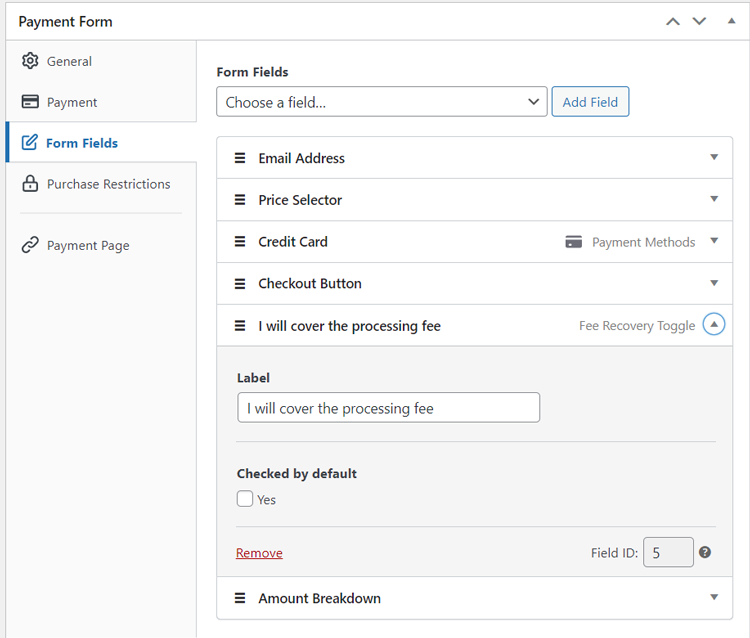Expand the Email Address field

tap(714, 157)
